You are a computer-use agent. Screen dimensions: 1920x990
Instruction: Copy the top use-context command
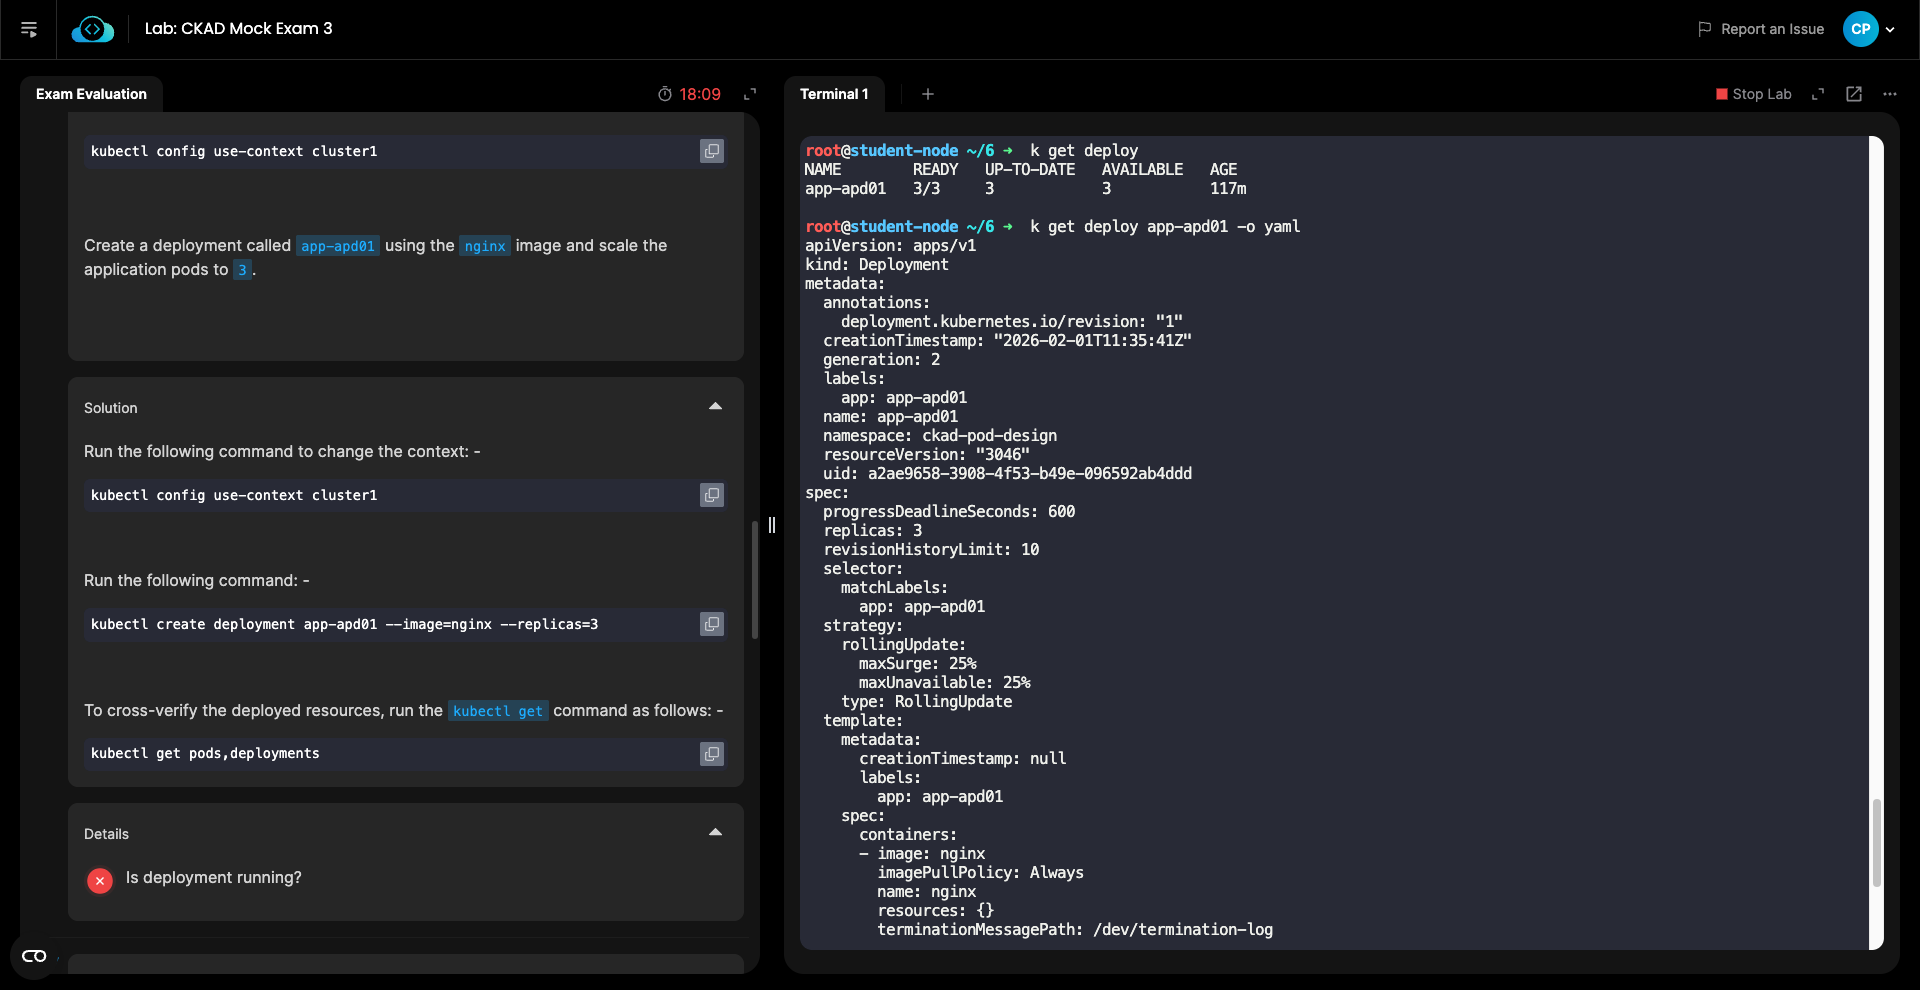tap(711, 151)
